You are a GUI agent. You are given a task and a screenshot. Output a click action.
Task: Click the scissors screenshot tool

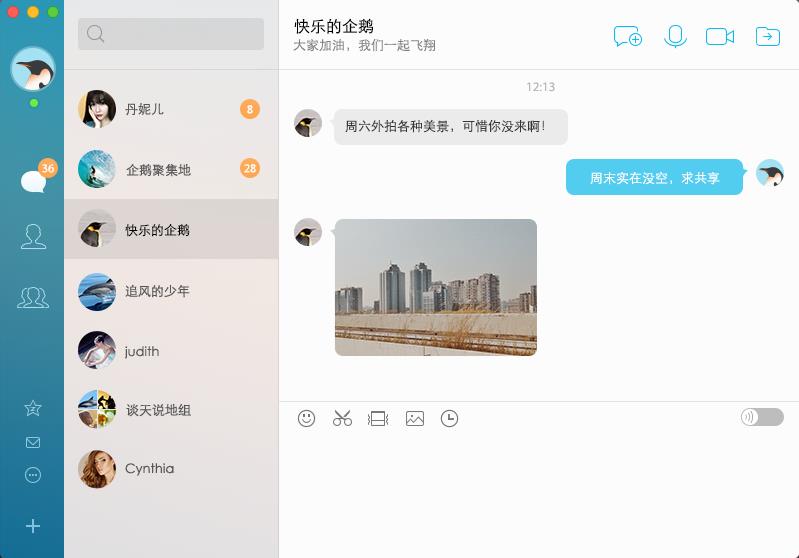coord(343,419)
